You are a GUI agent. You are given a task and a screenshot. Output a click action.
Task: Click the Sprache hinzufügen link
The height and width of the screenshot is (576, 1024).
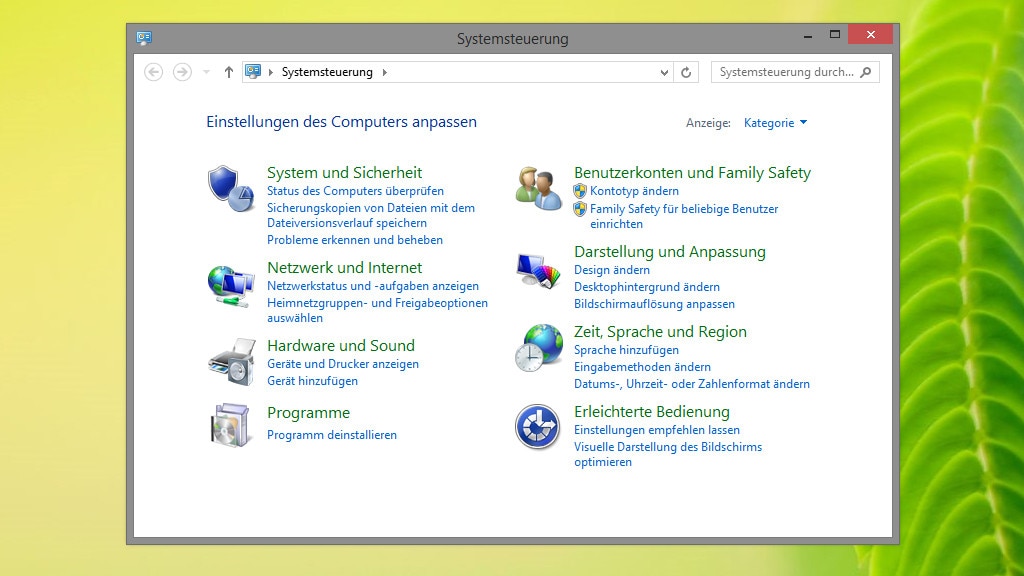pyautogui.click(x=626, y=350)
